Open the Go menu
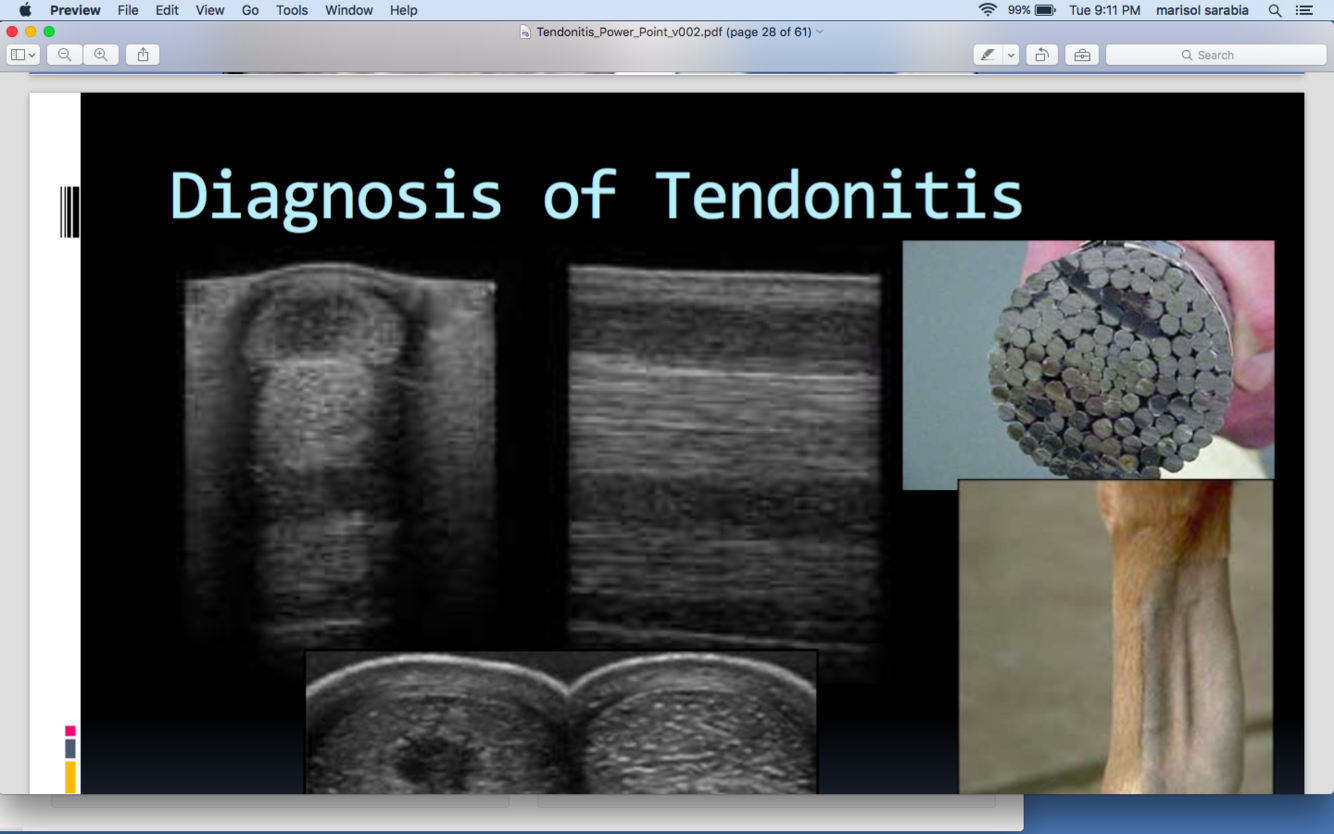 pyautogui.click(x=250, y=10)
